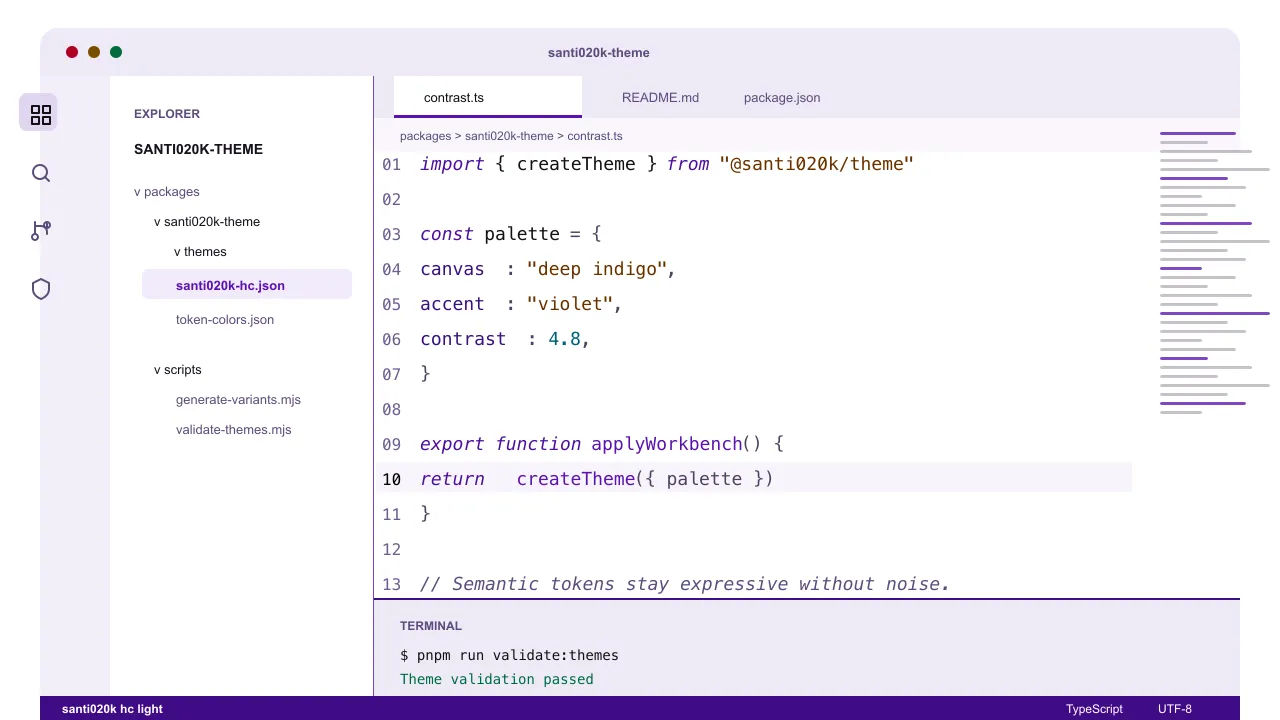Collapse the scripts folder
This screenshot has height=720, width=1280.
pyautogui.click(x=178, y=370)
